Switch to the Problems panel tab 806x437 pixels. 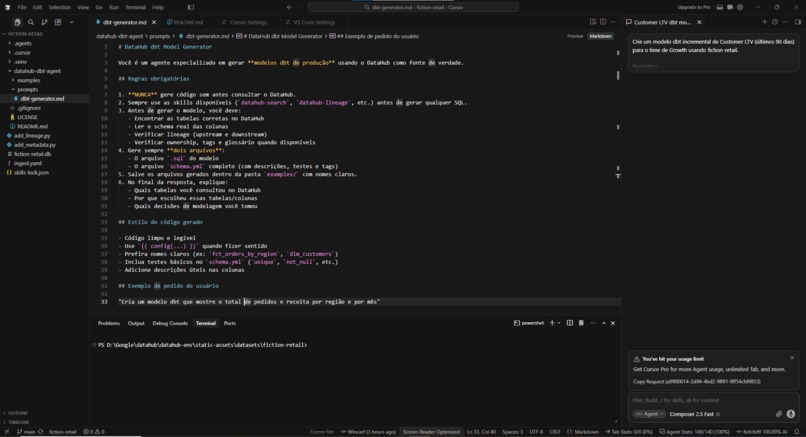point(108,323)
